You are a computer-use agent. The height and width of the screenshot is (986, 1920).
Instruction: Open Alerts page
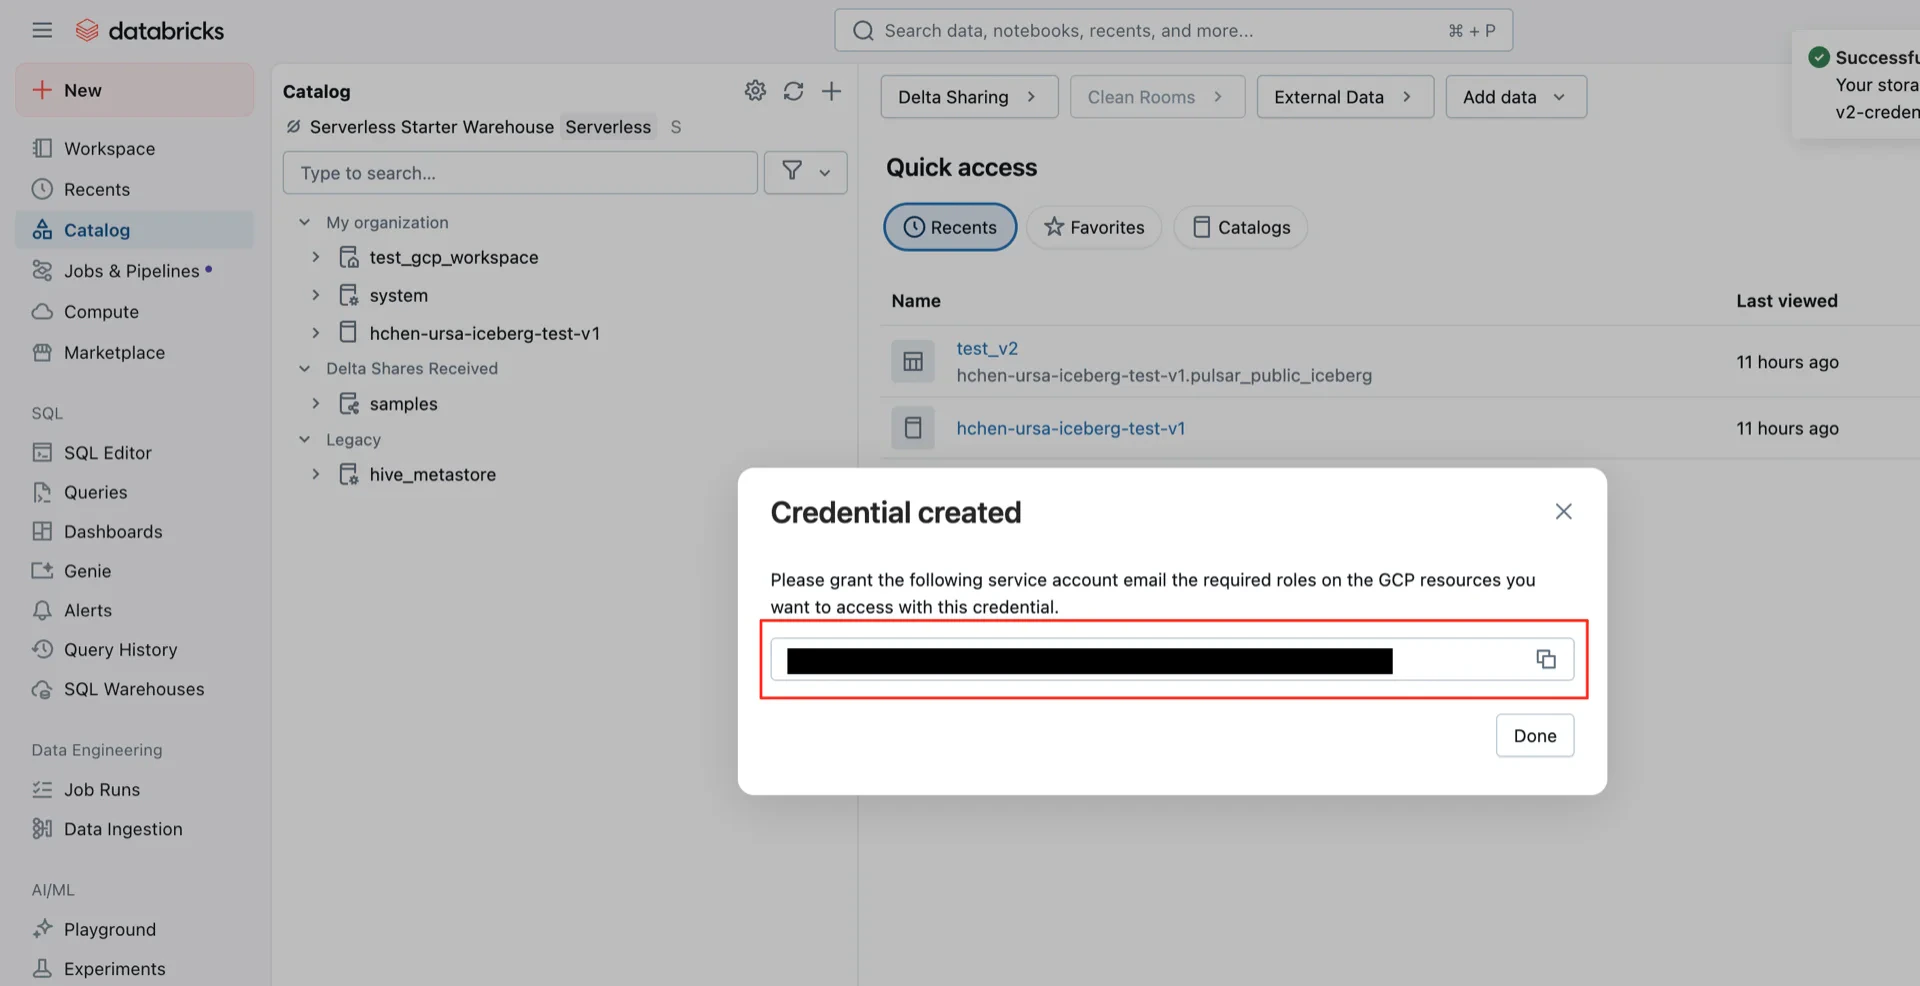click(135, 610)
